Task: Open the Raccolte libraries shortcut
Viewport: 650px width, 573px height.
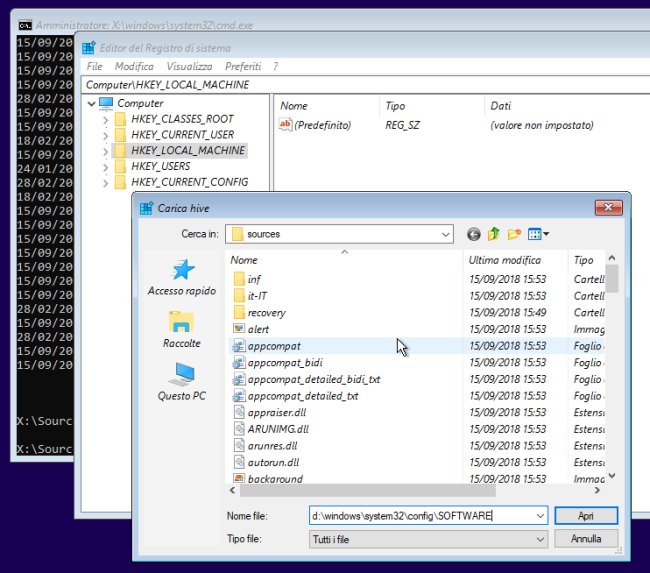Action: point(181,330)
